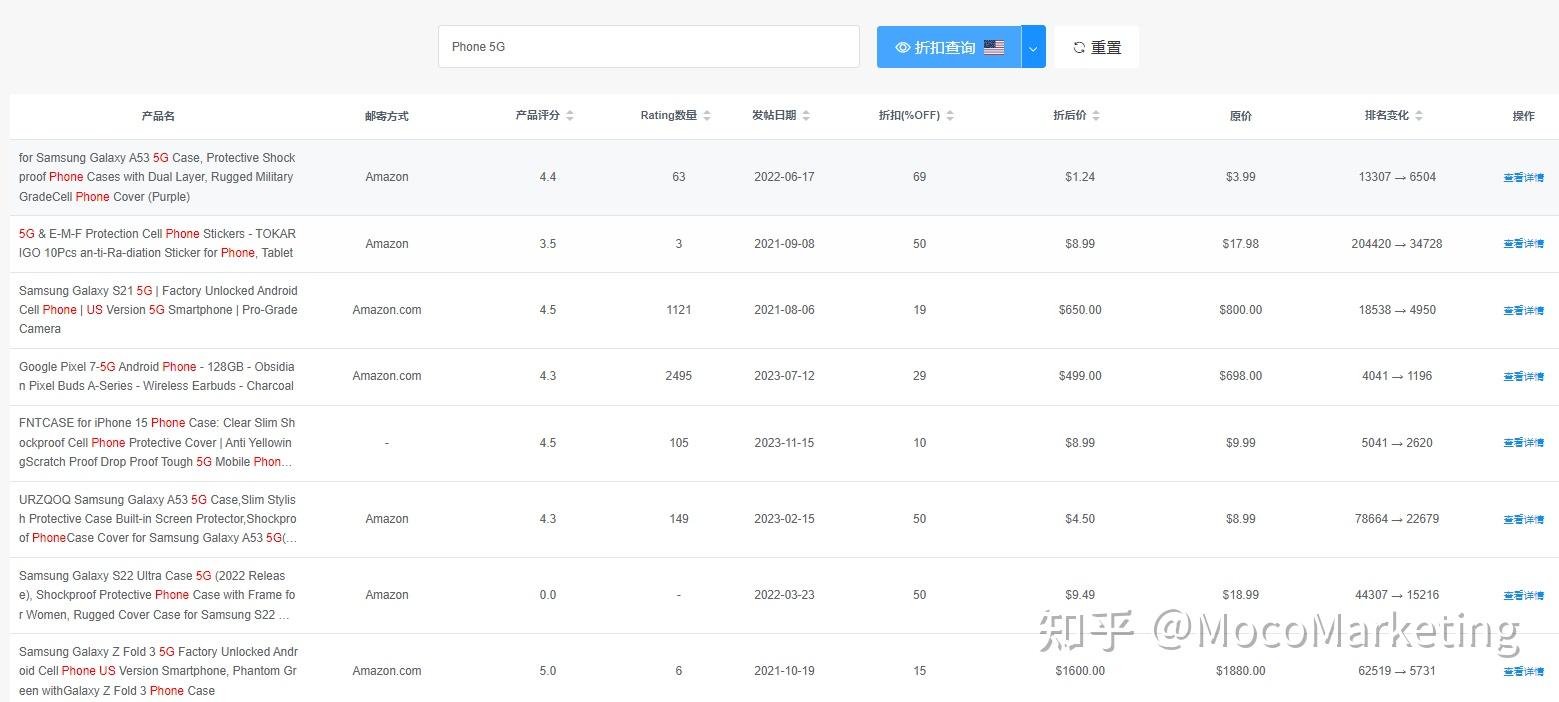Image resolution: width=1559 pixels, height=702 pixels.
Task: Click post date 2023-11-15
Action: (x=784, y=443)
